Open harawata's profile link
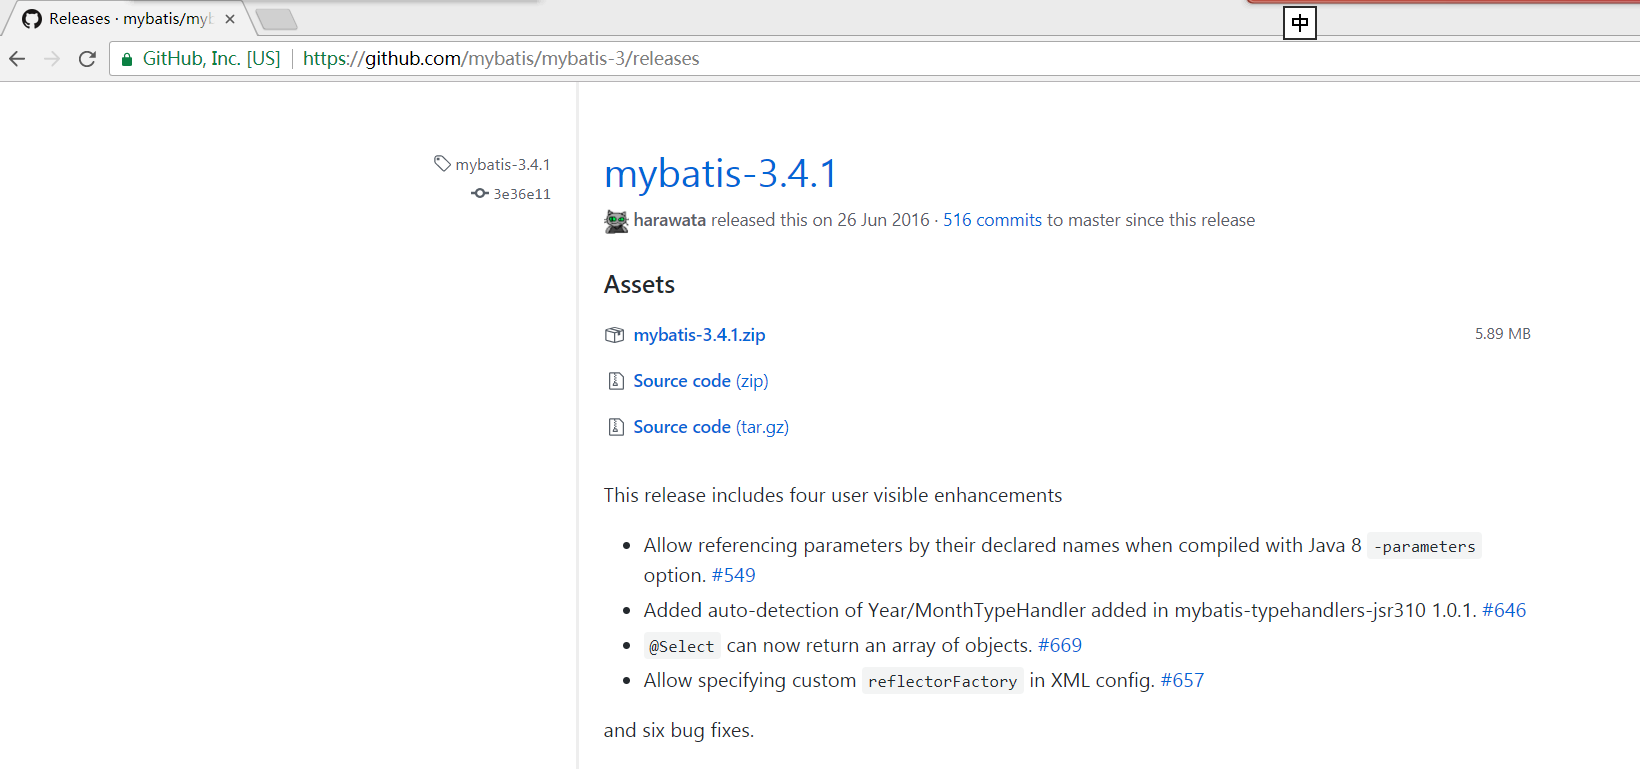Viewport: 1640px width, 769px height. point(670,220)
